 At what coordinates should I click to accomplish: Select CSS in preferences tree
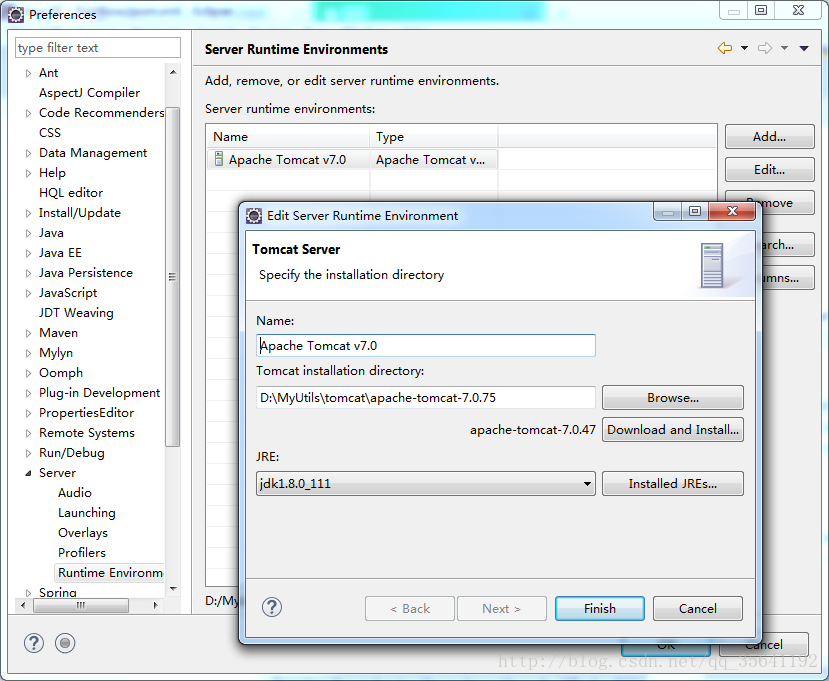coord(50,133)
